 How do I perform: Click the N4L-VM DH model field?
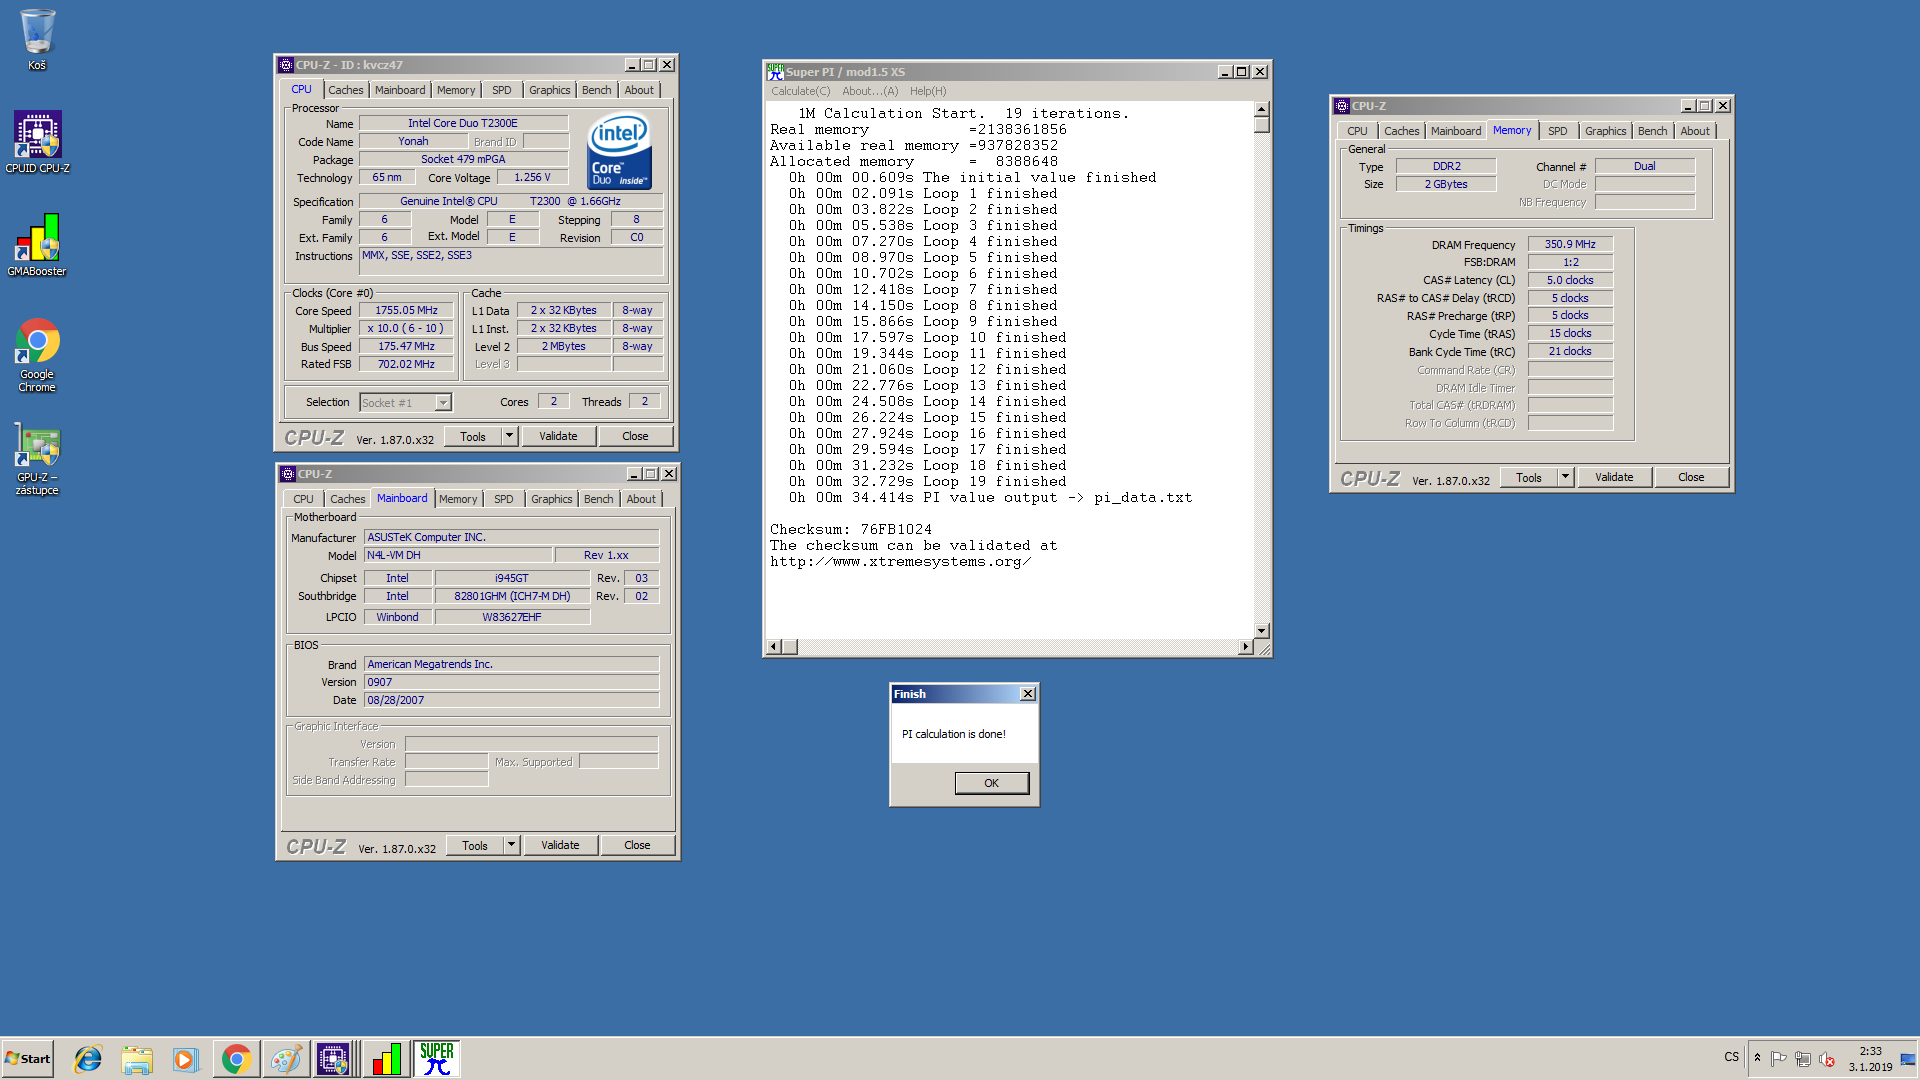(x=458, y=555)
